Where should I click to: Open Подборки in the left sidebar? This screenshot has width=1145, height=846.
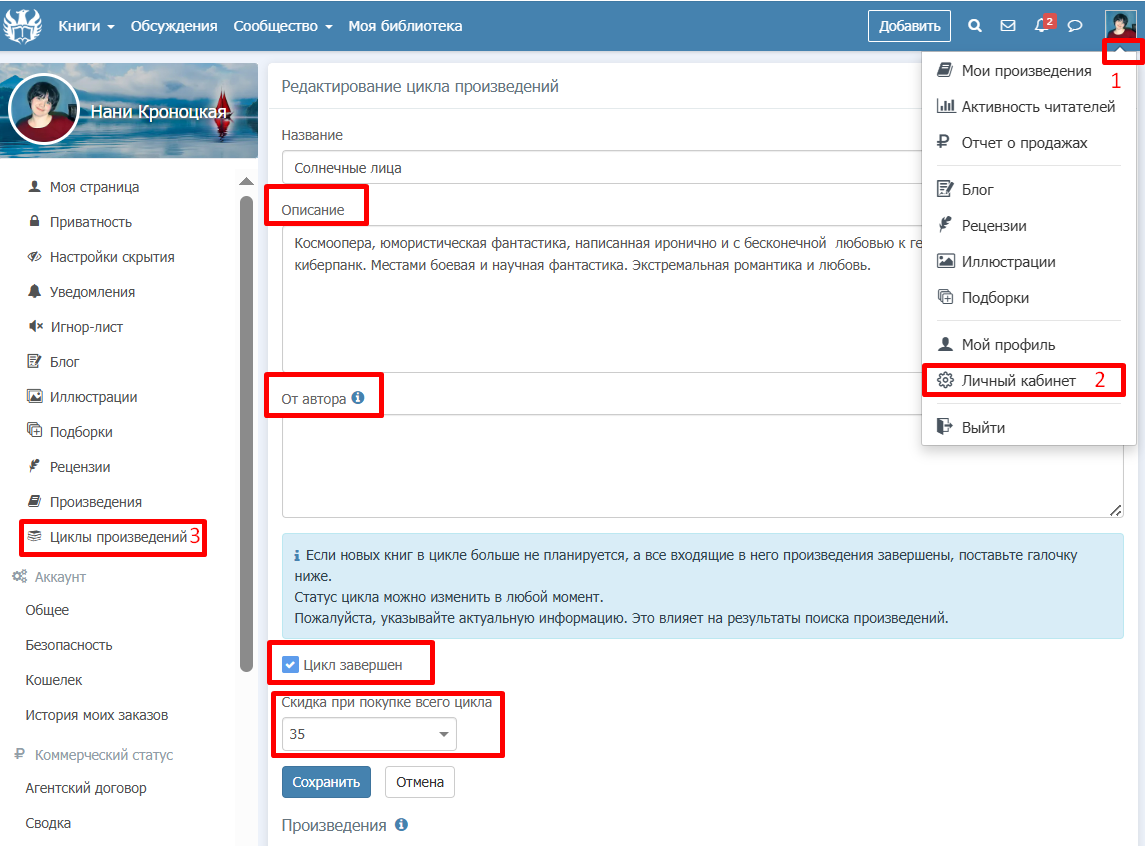tap(81, 431)
